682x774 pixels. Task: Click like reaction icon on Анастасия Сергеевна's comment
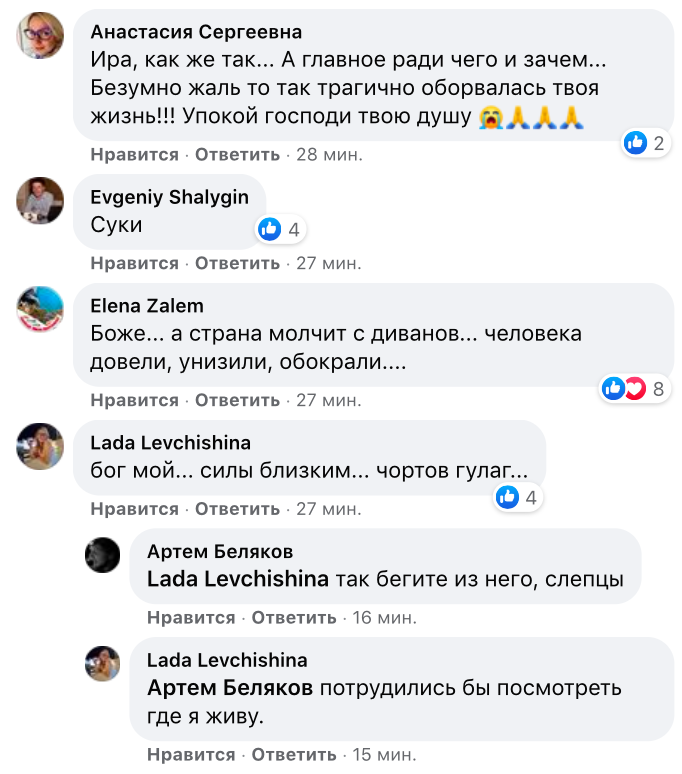click(x=636, y=143)
